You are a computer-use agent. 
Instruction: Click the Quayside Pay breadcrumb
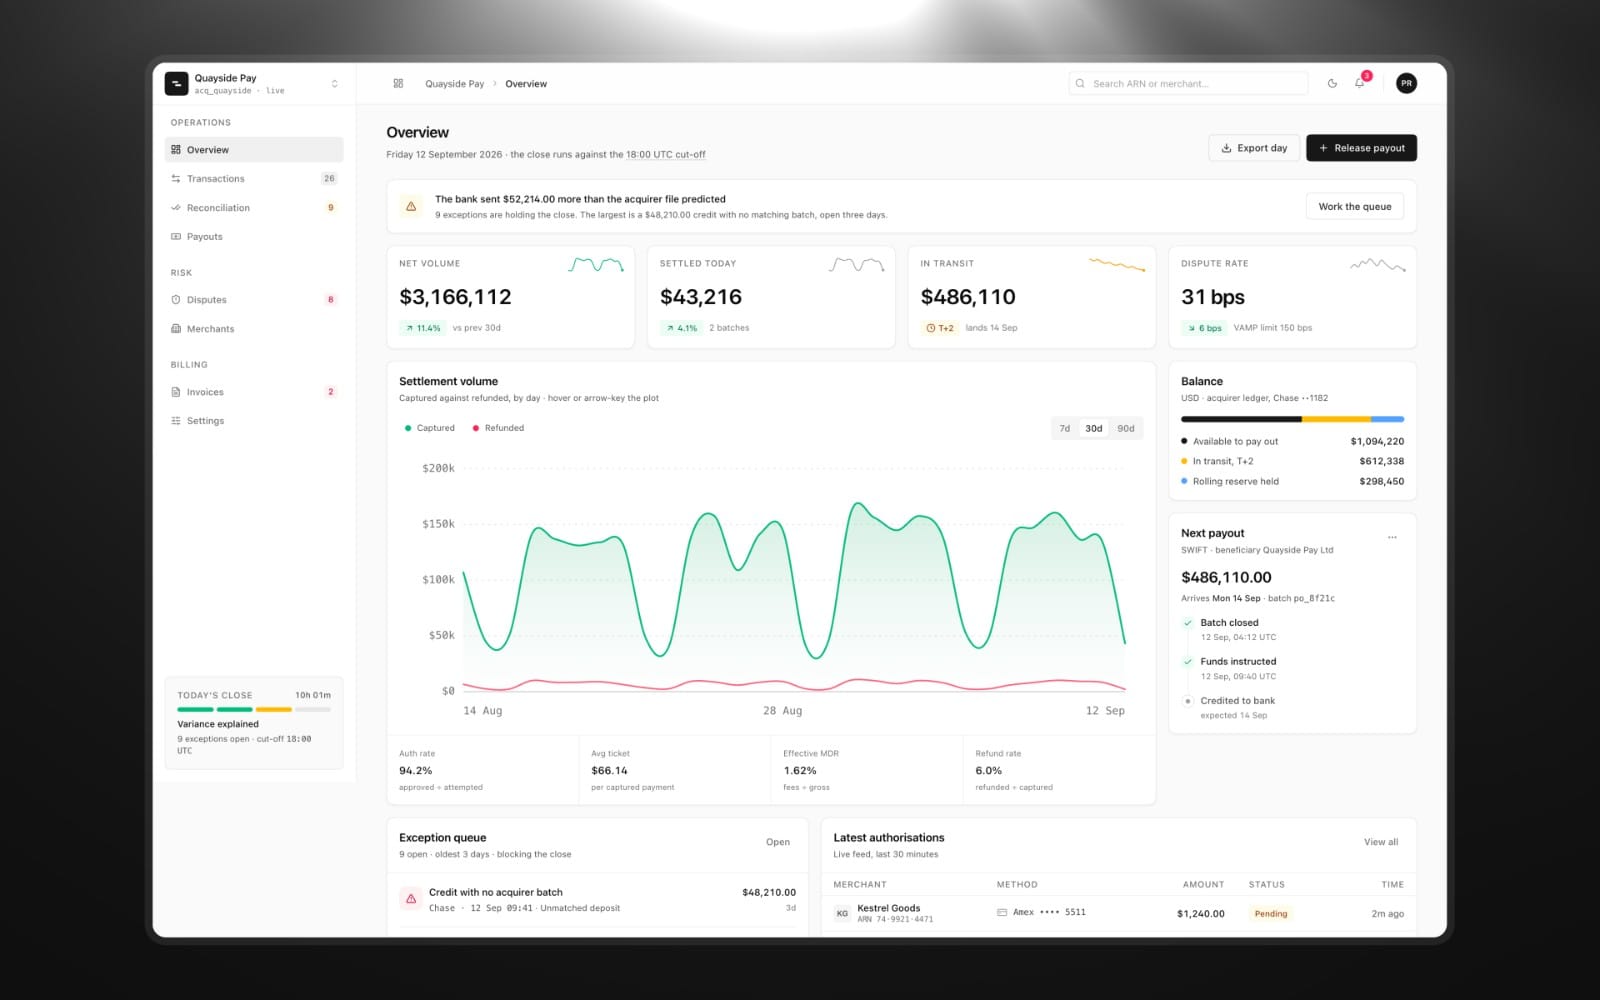(x=454, y=84)
